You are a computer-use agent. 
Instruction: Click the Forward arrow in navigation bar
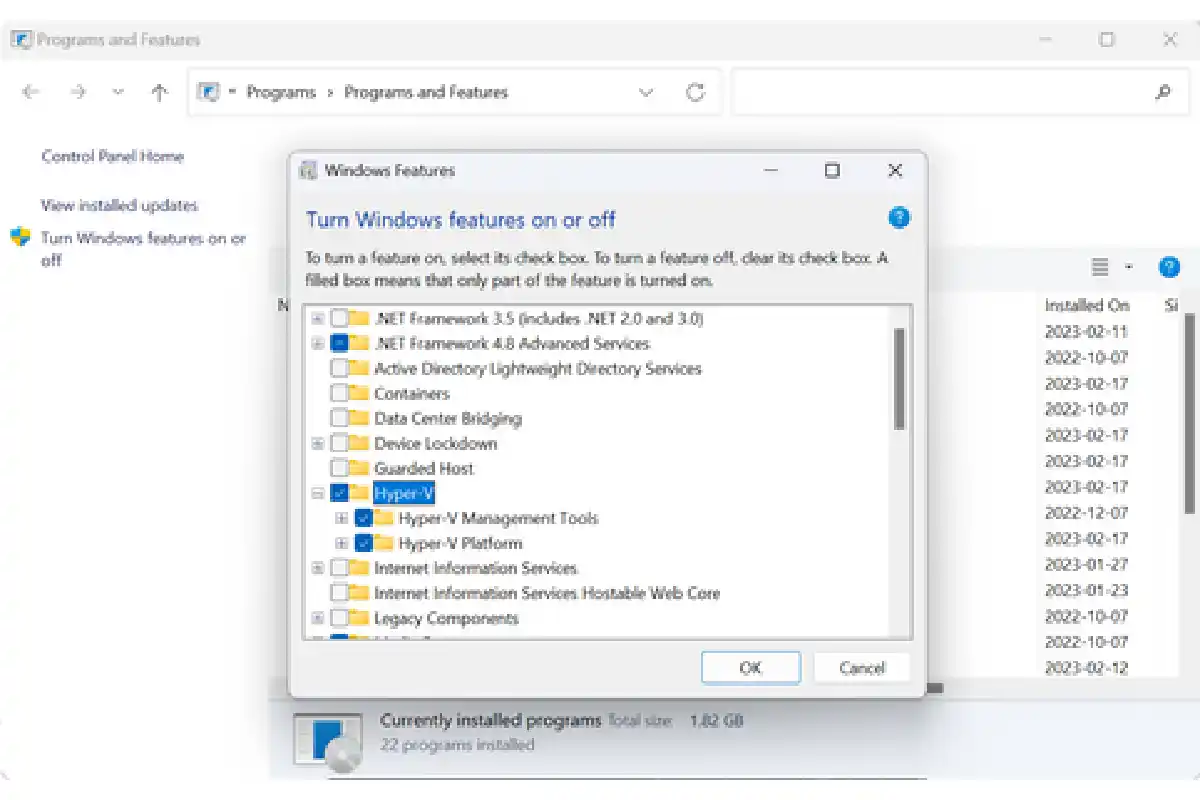pyautogui.click(x=78, y=92)
